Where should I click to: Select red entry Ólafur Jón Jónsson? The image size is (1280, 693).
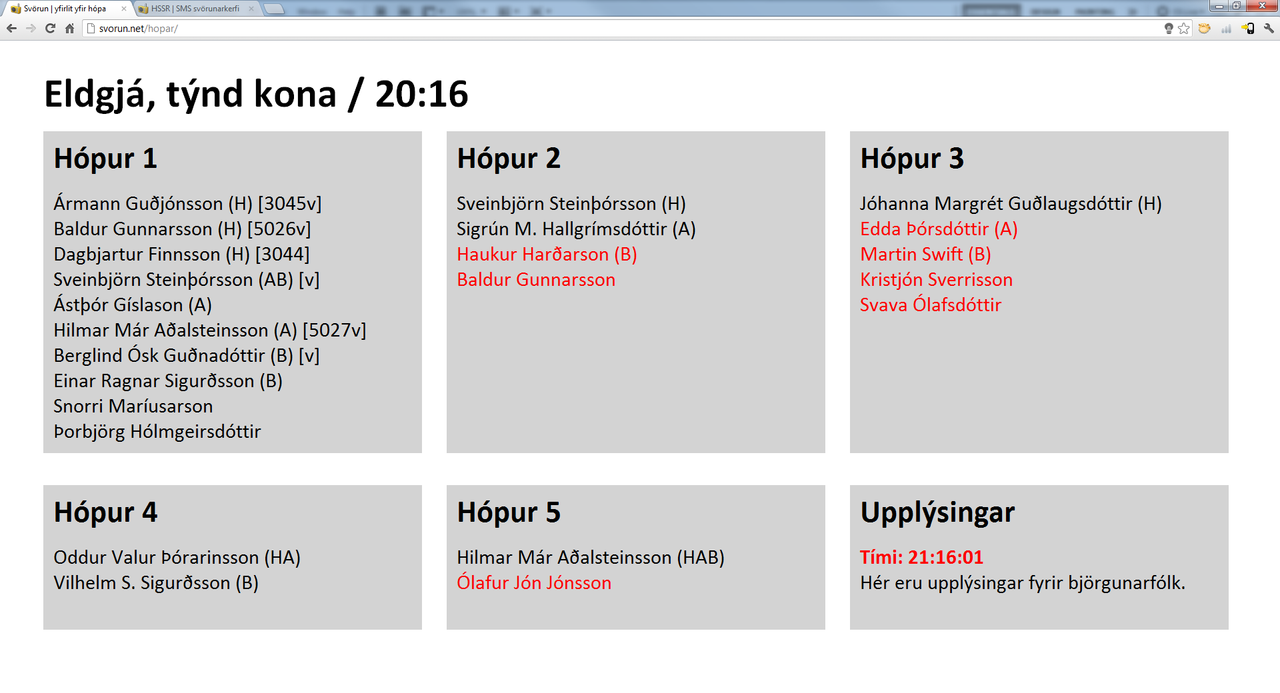534,583
